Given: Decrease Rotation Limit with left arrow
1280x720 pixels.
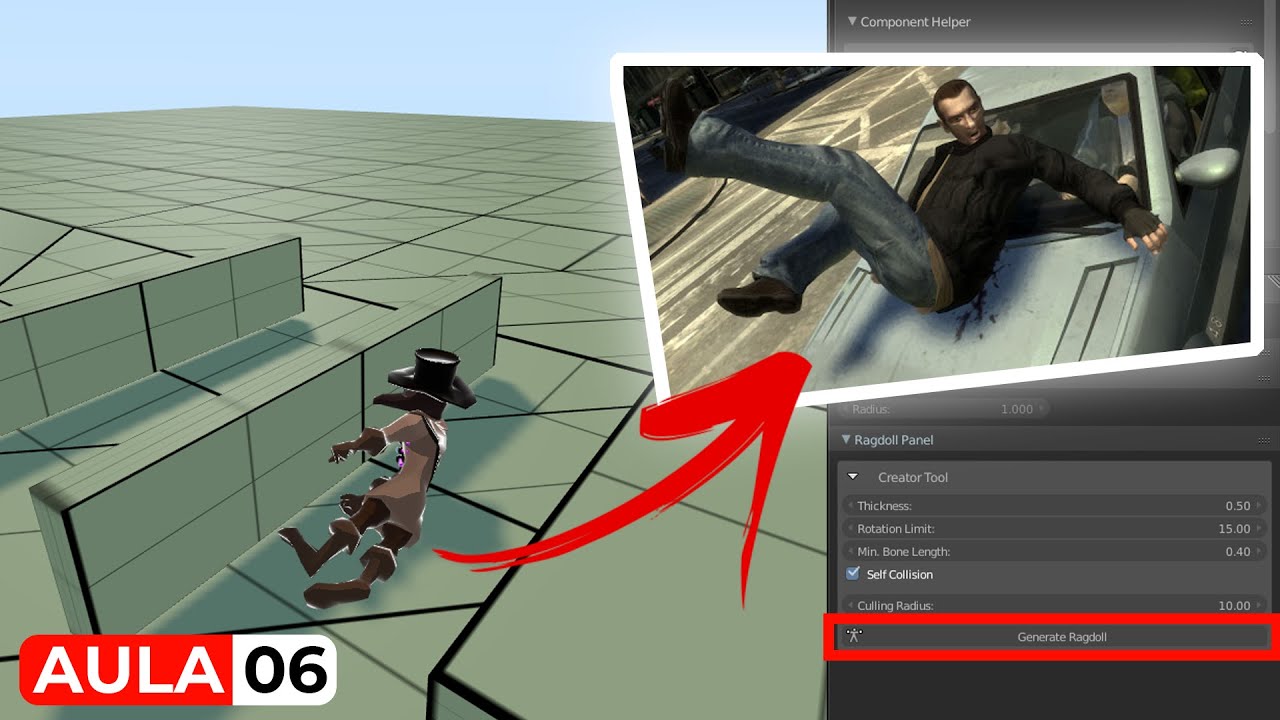Looking at the screenshot, I should point(850,529).
